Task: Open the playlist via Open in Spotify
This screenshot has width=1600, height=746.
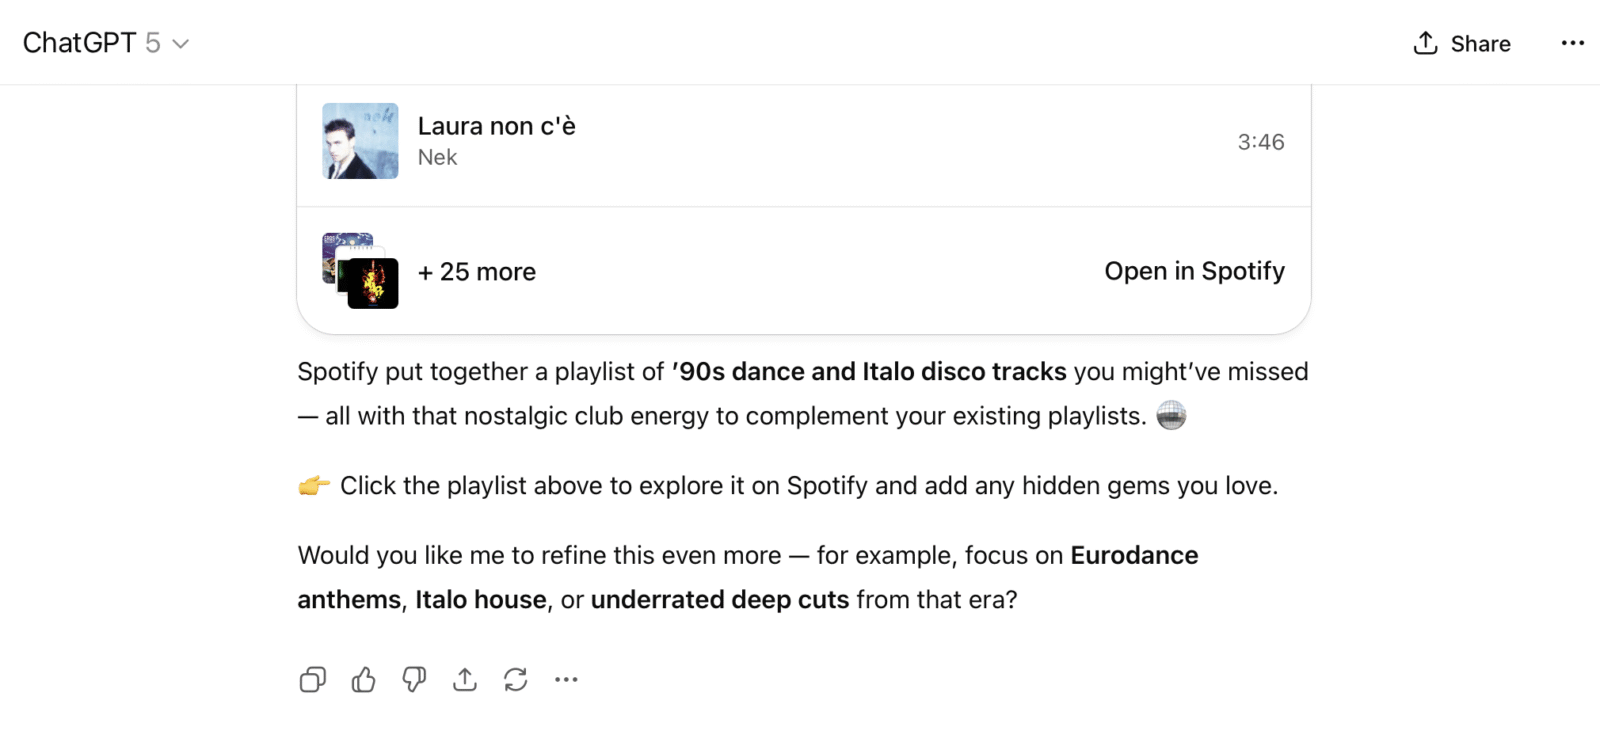Action: 1194,271
